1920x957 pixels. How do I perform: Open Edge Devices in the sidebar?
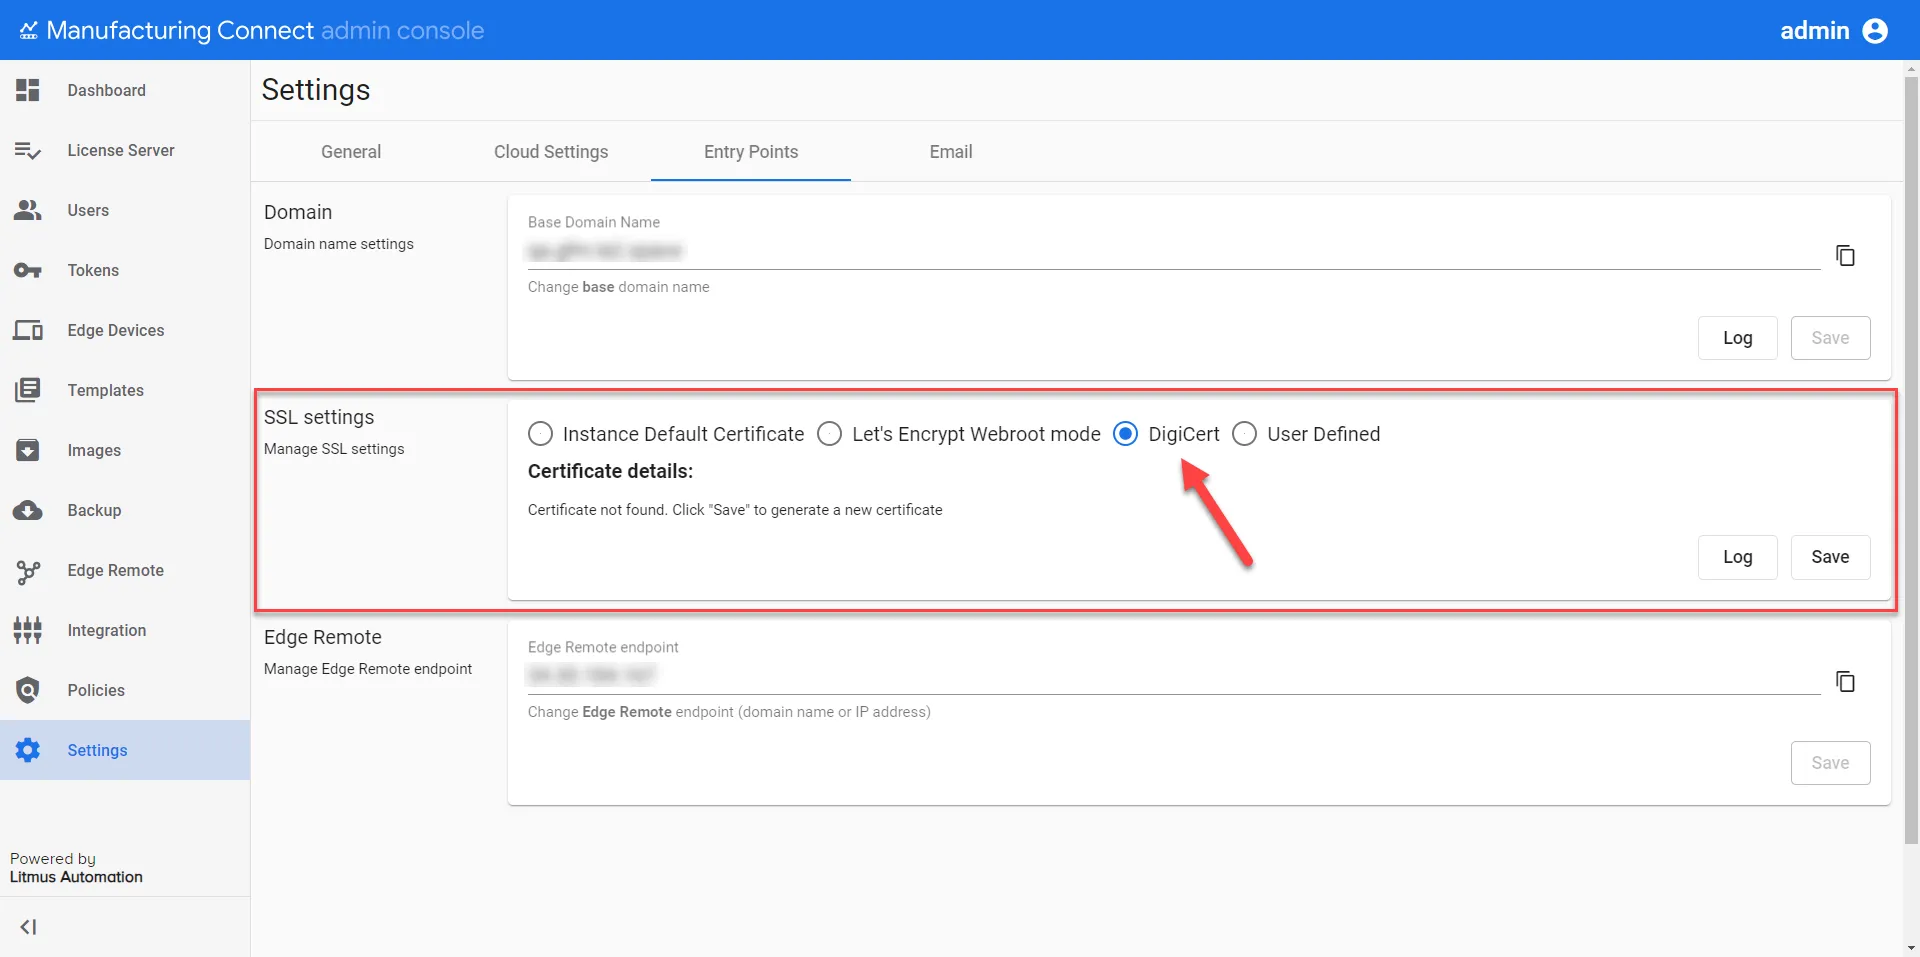pyautogui.click(x=125, y=330)
